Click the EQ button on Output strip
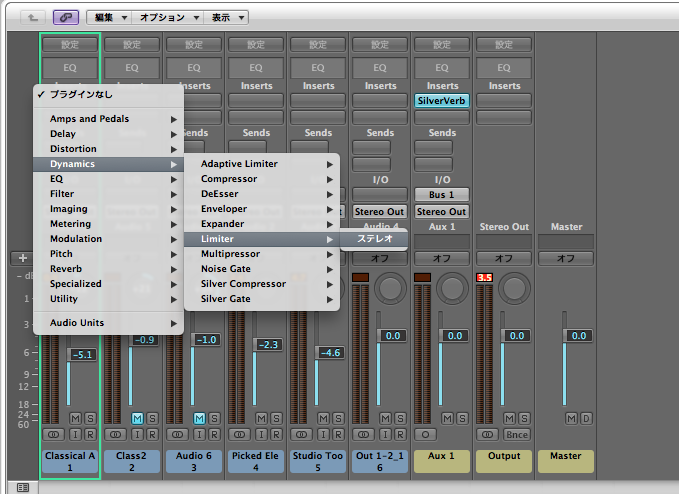The height and width of the screenshot is (494, 679). click(x=504, y=68)
